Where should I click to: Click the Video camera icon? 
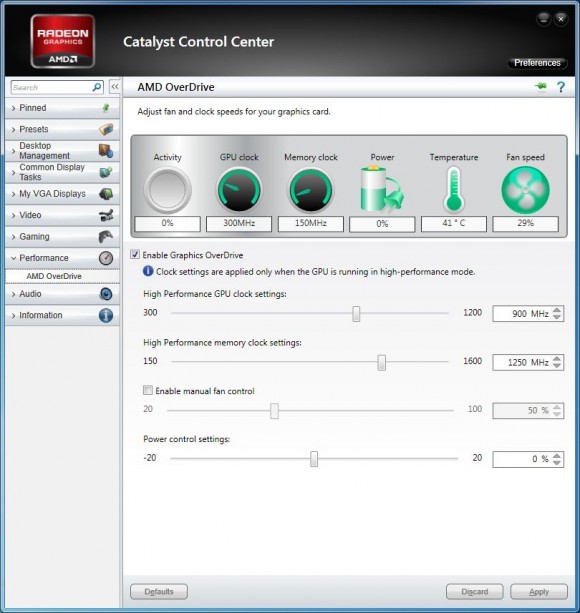106,215
